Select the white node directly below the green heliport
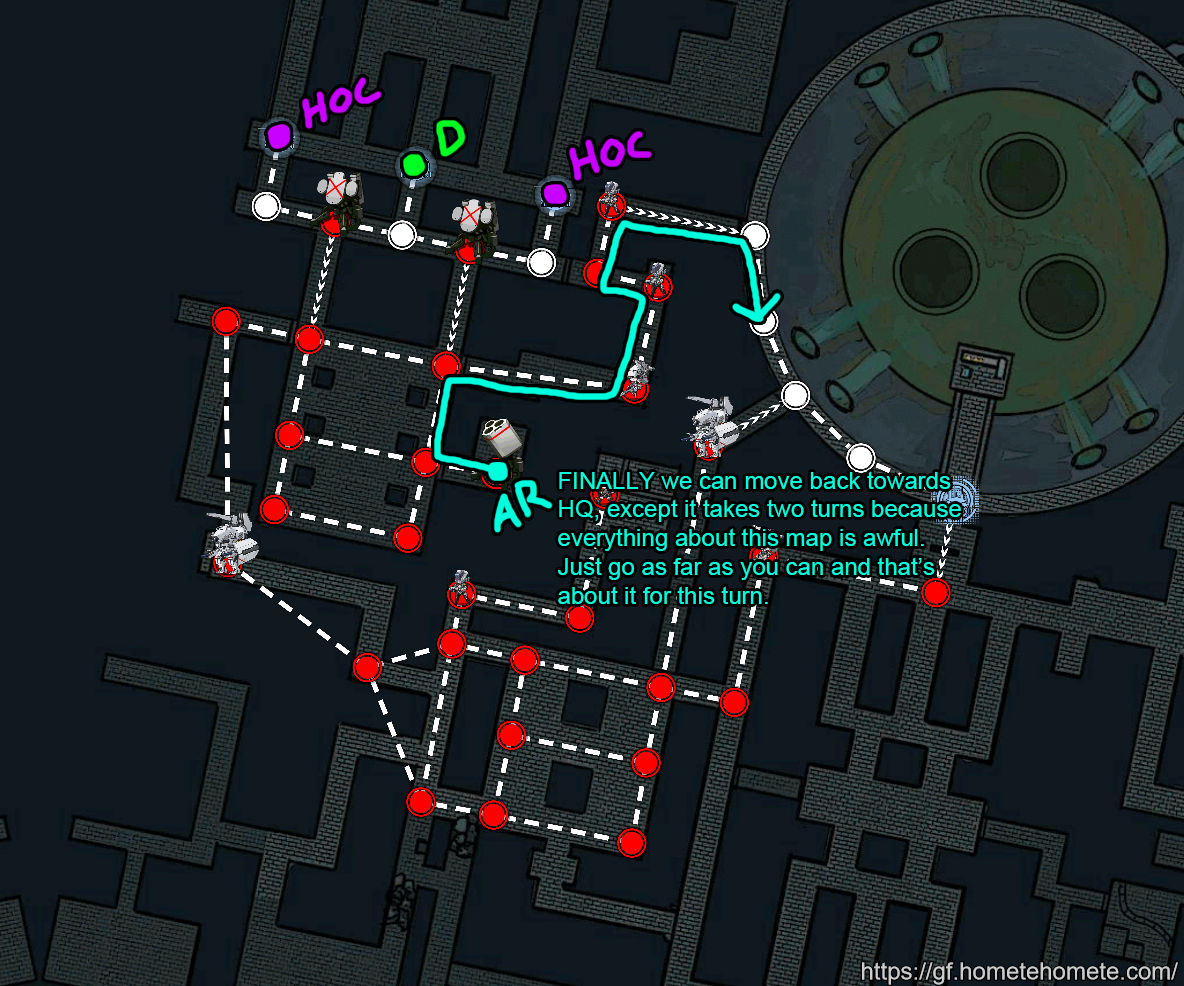Screen dimensions: 1184x986 pyautogui.click(x=402, y=235)
